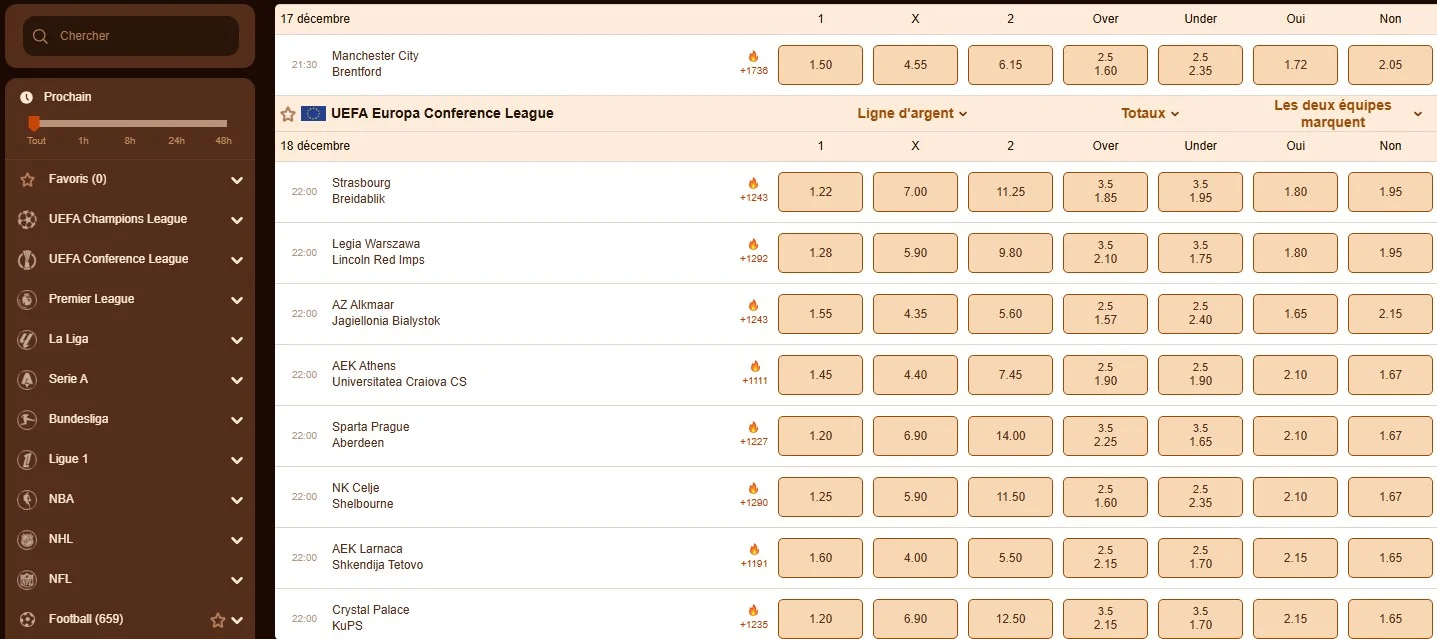This screenshot has width=1437, height=639.
Task: Click the Prochain time slider handle
Action: 34,123
